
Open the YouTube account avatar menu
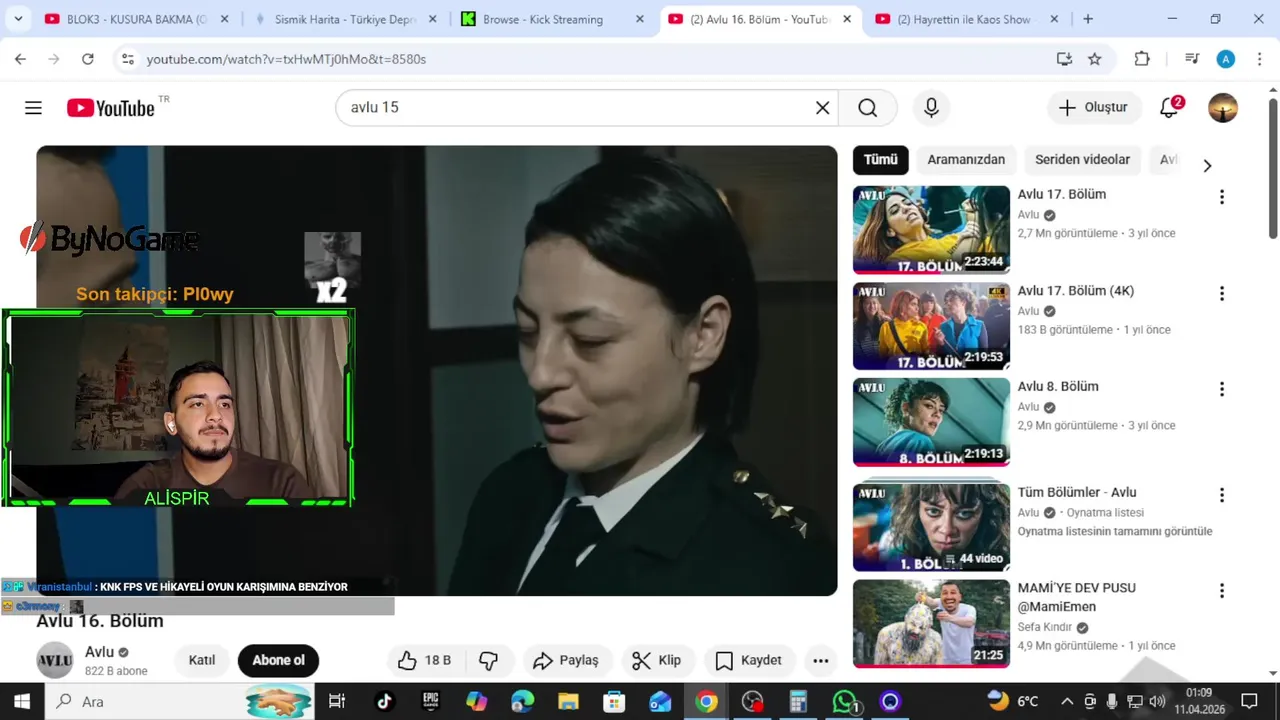(1223, 108)
